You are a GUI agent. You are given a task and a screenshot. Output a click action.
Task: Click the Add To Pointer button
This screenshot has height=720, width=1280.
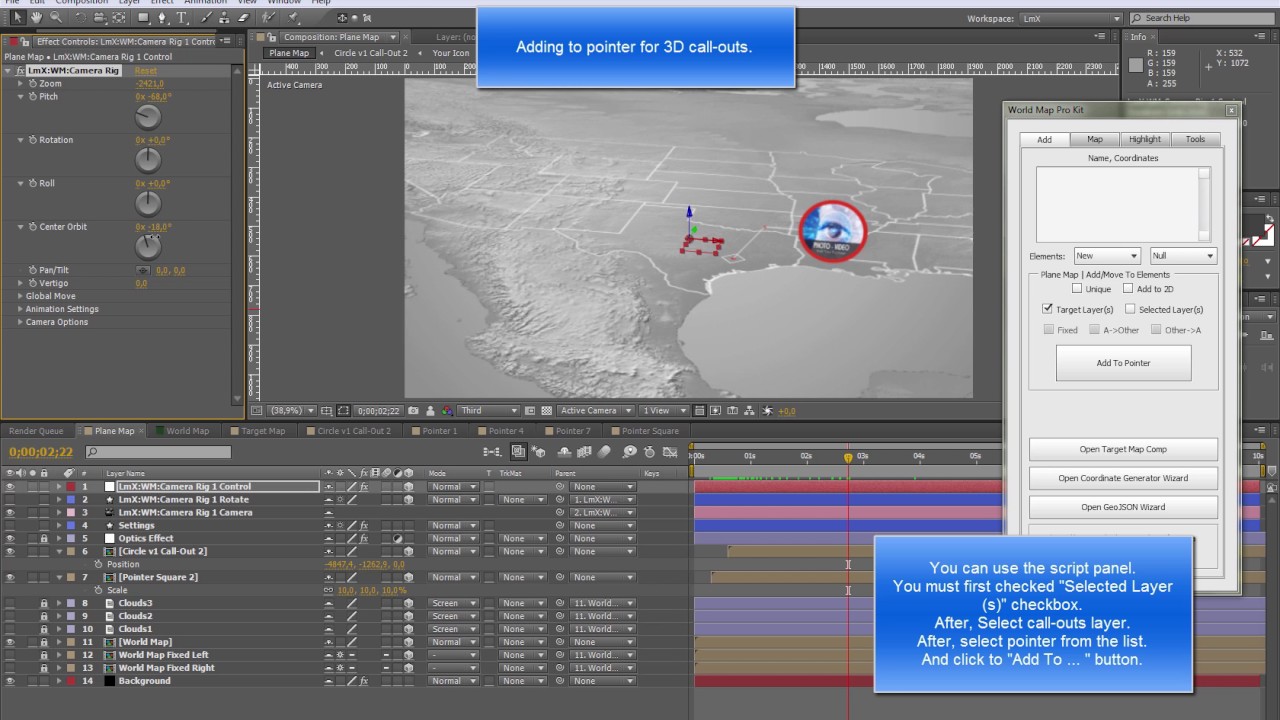click(x=1123, y=363)
